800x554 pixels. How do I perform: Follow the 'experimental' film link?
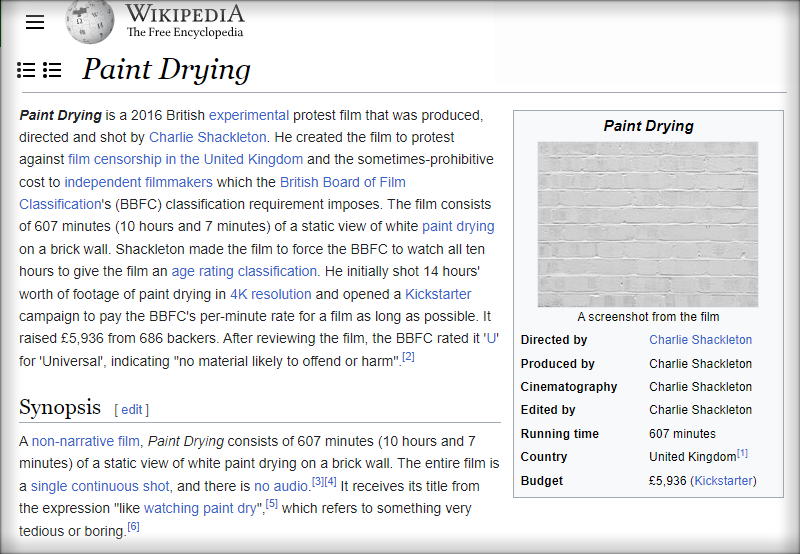coord(249,114)
